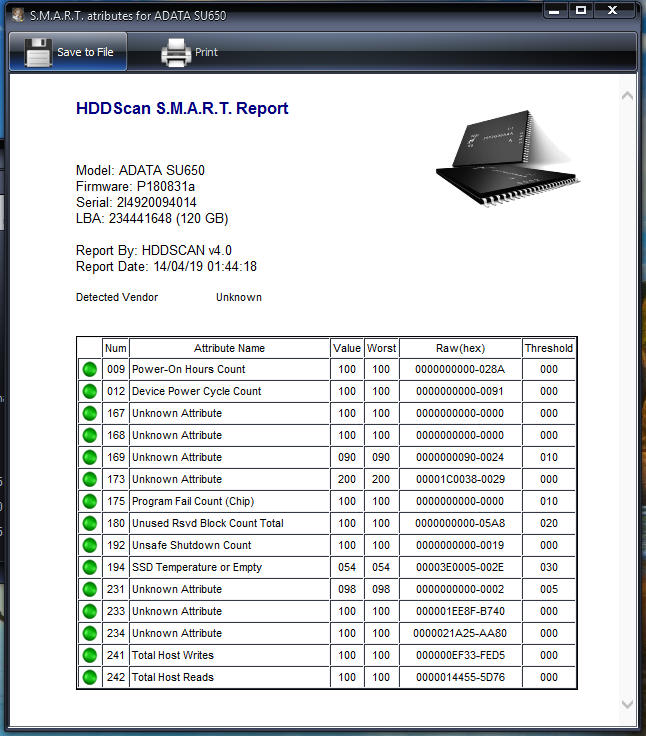Click the Raw(hex) column header
The height and width of the screenshot is (736, 646).
(x=461, y=348)
